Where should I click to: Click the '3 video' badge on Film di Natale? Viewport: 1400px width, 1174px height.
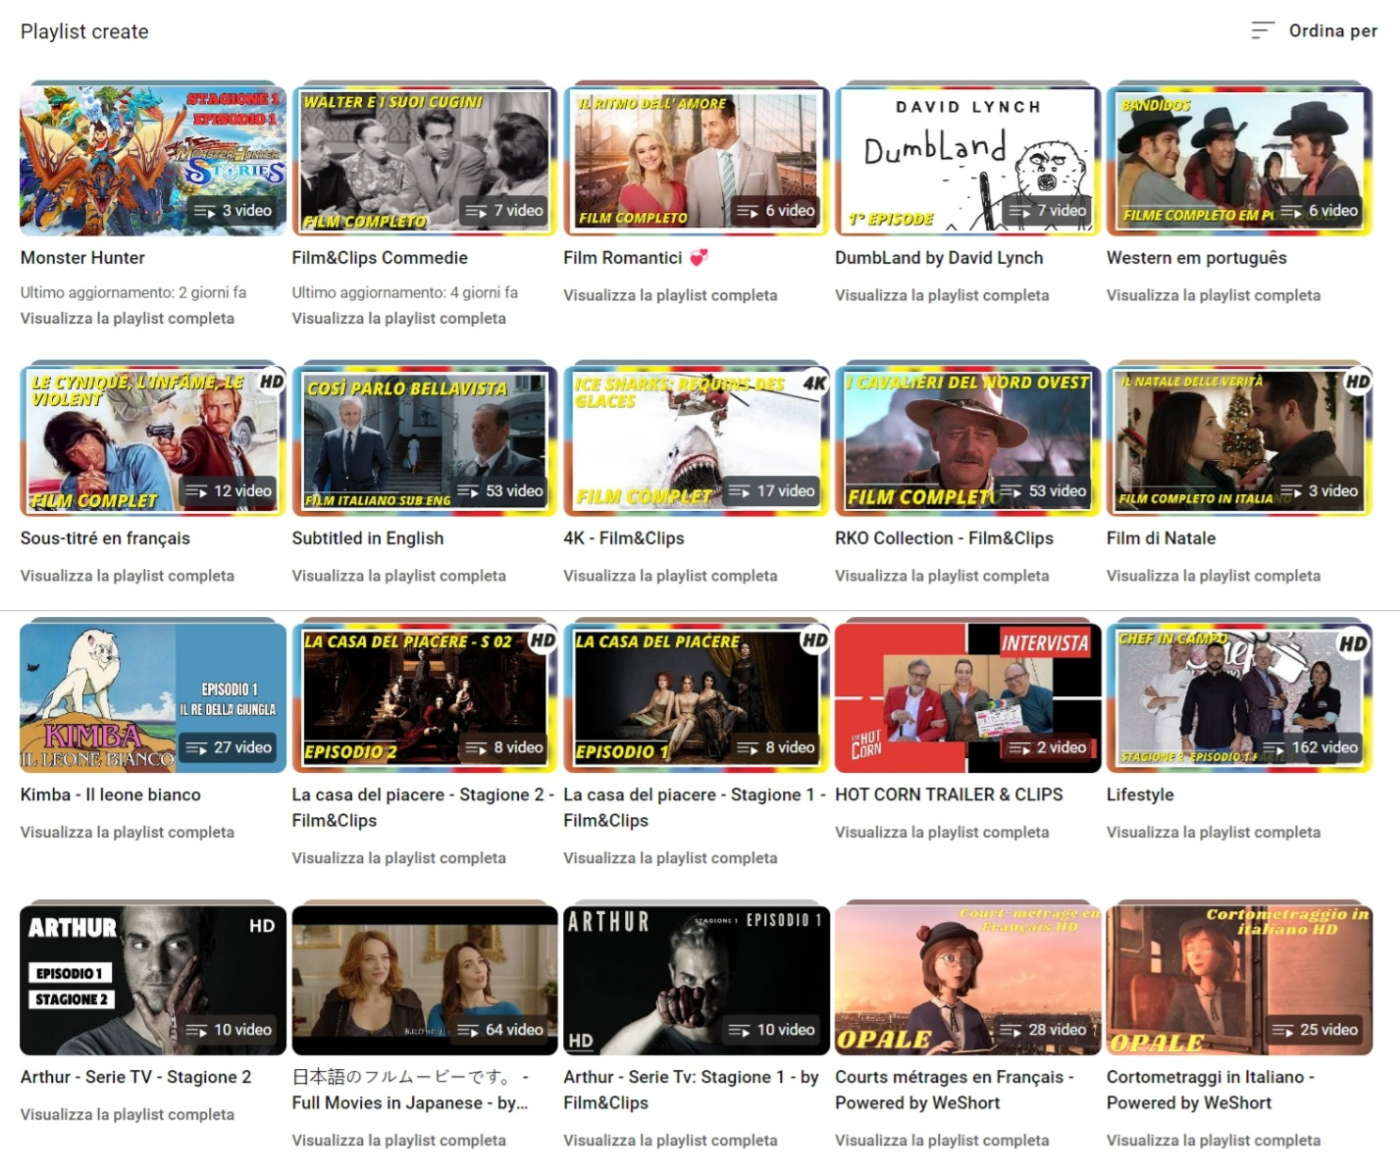pyautogui.click(x=1320, y=491)
